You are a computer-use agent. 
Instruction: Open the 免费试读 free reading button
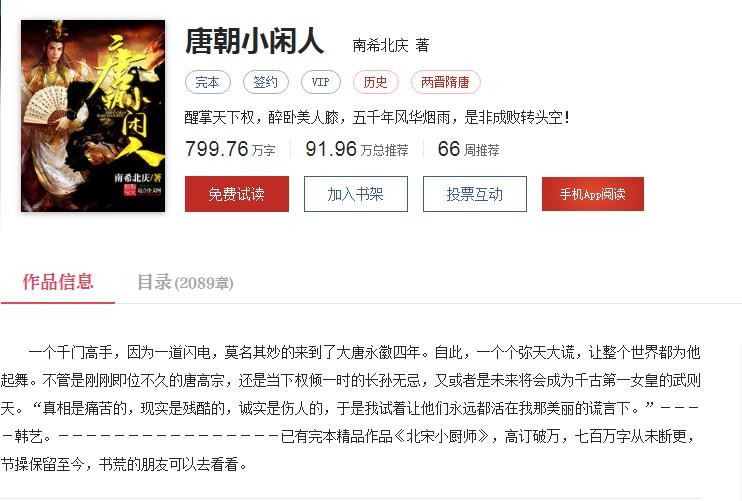(x=237, y=194)
